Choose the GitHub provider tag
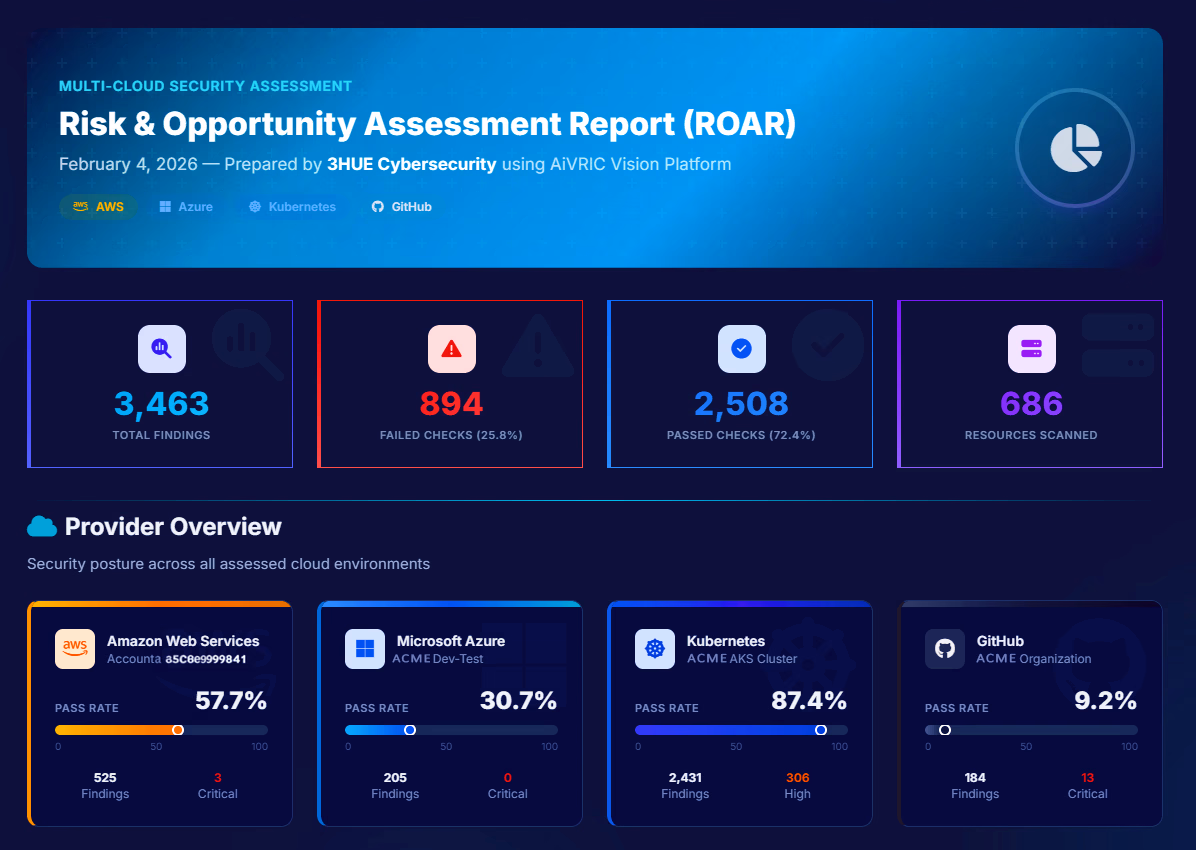Screen dimensions: 1196x850 402,207
